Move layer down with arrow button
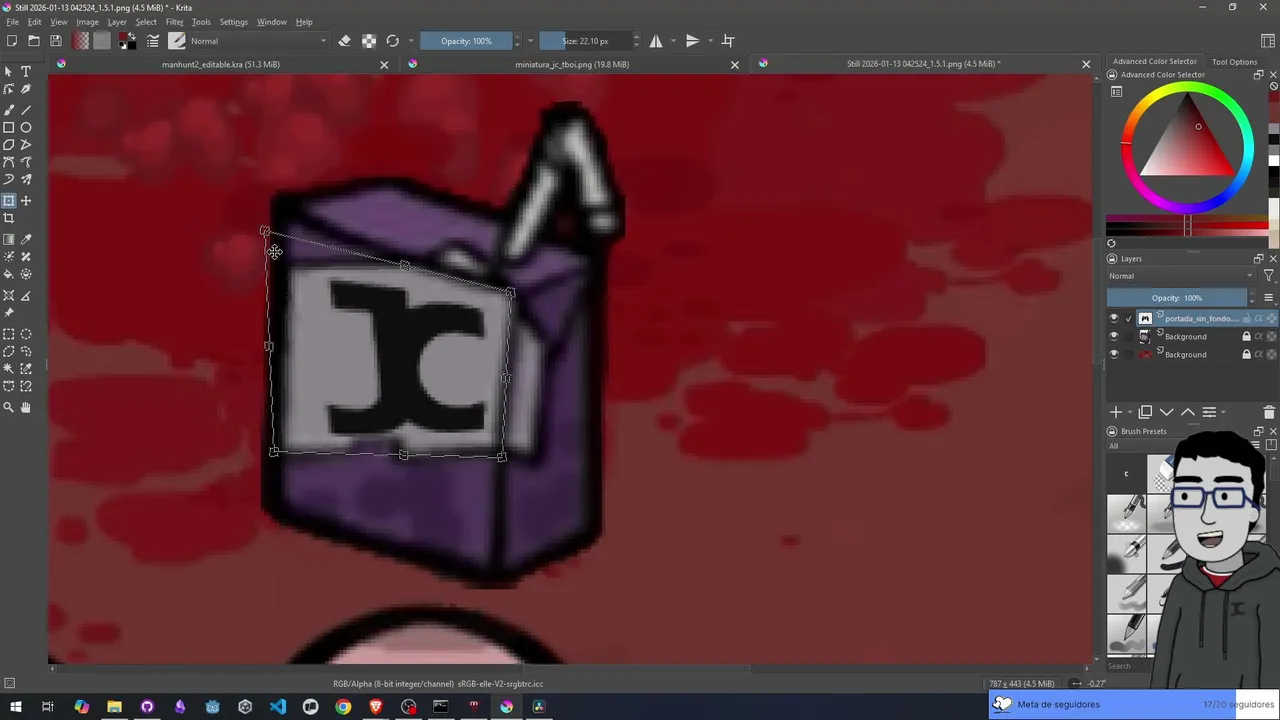This screenshot has width=1280, height=720. (1166, 412)
